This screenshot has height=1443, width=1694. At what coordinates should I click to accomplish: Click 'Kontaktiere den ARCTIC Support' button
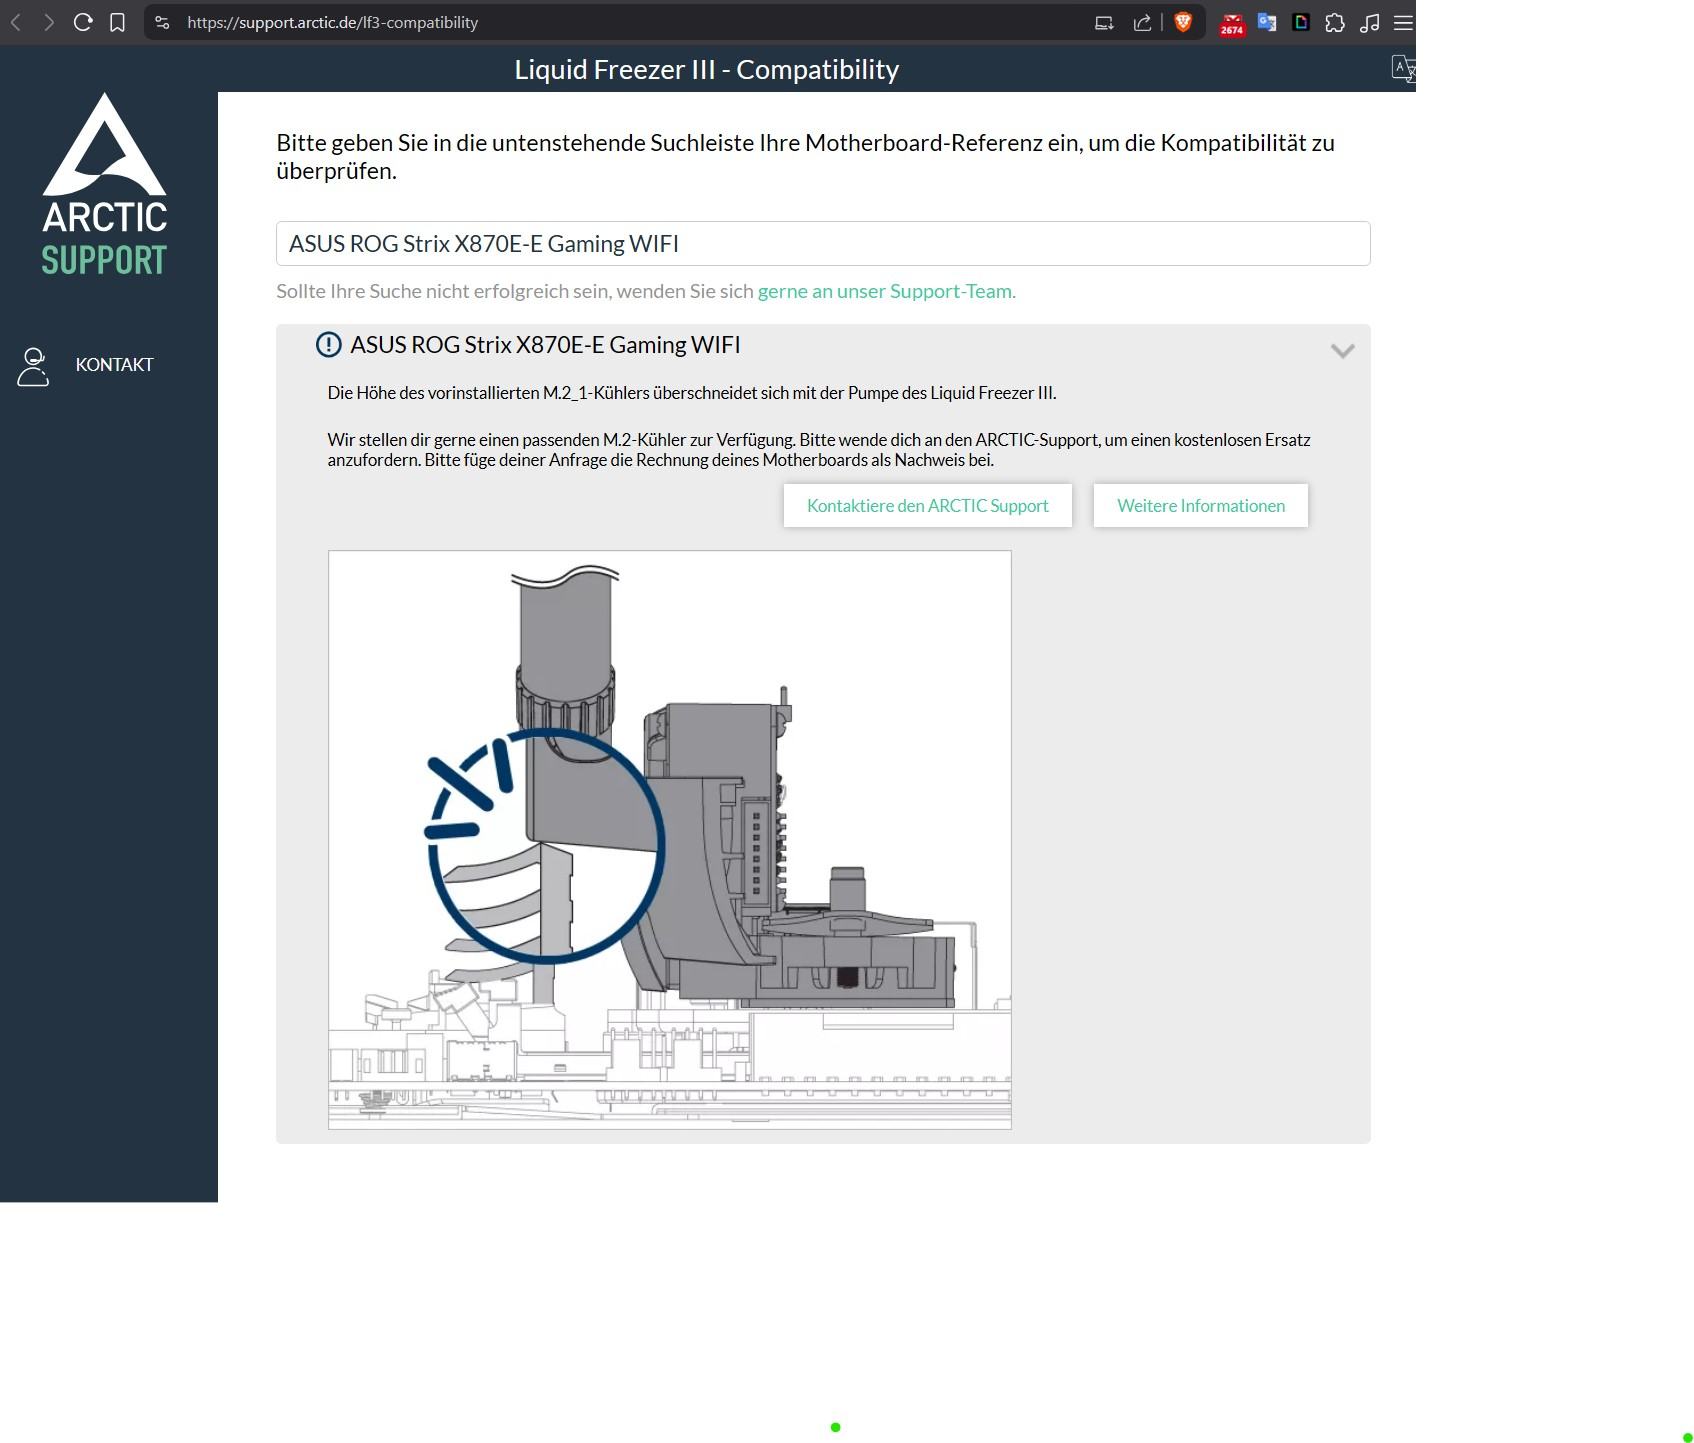(928, 506)
